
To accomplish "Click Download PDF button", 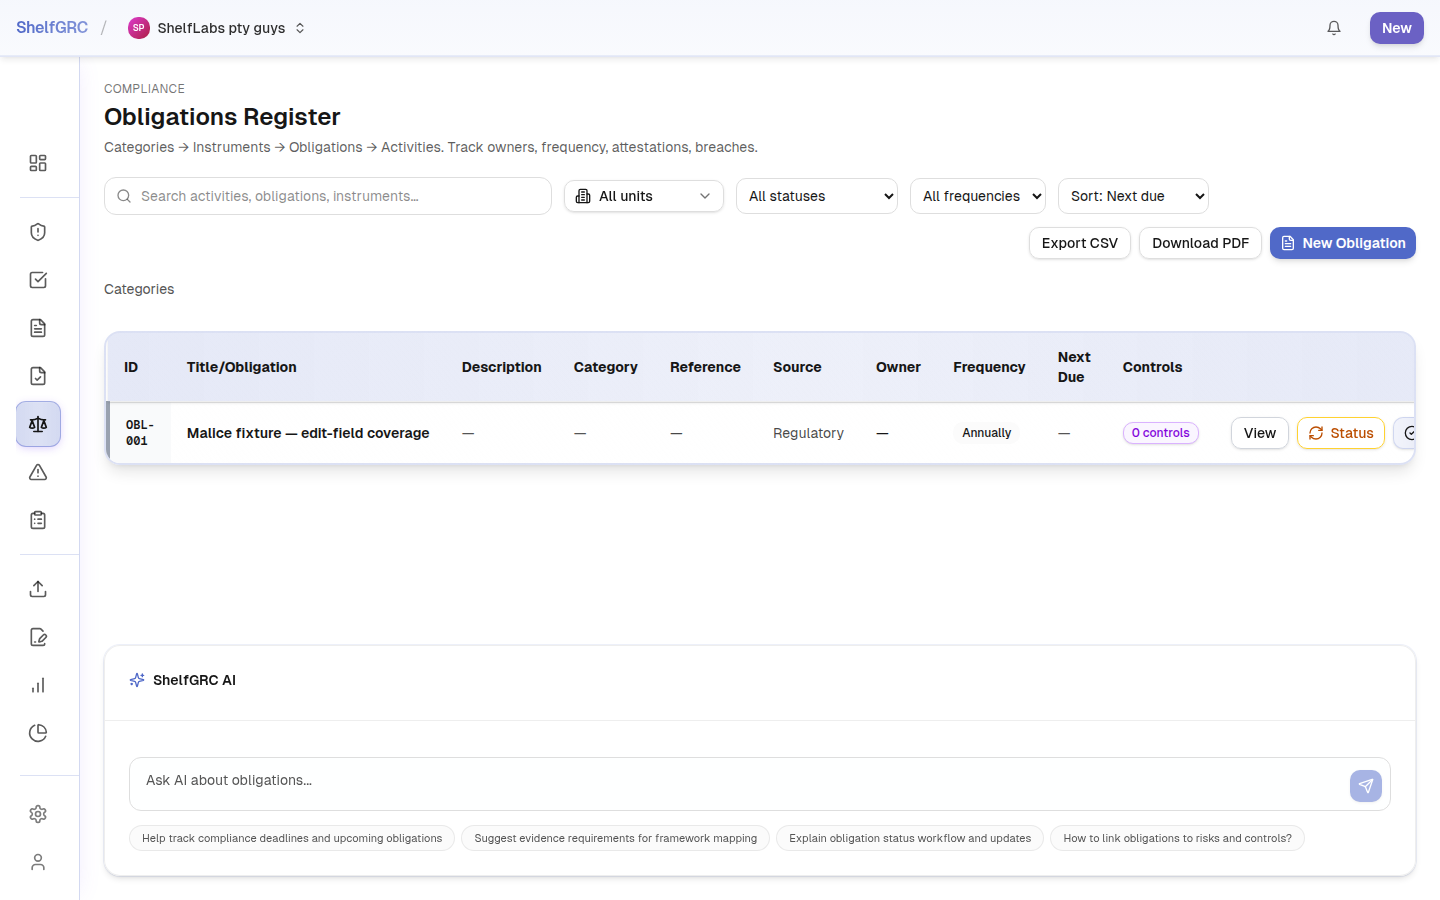I will (1200, 243).
